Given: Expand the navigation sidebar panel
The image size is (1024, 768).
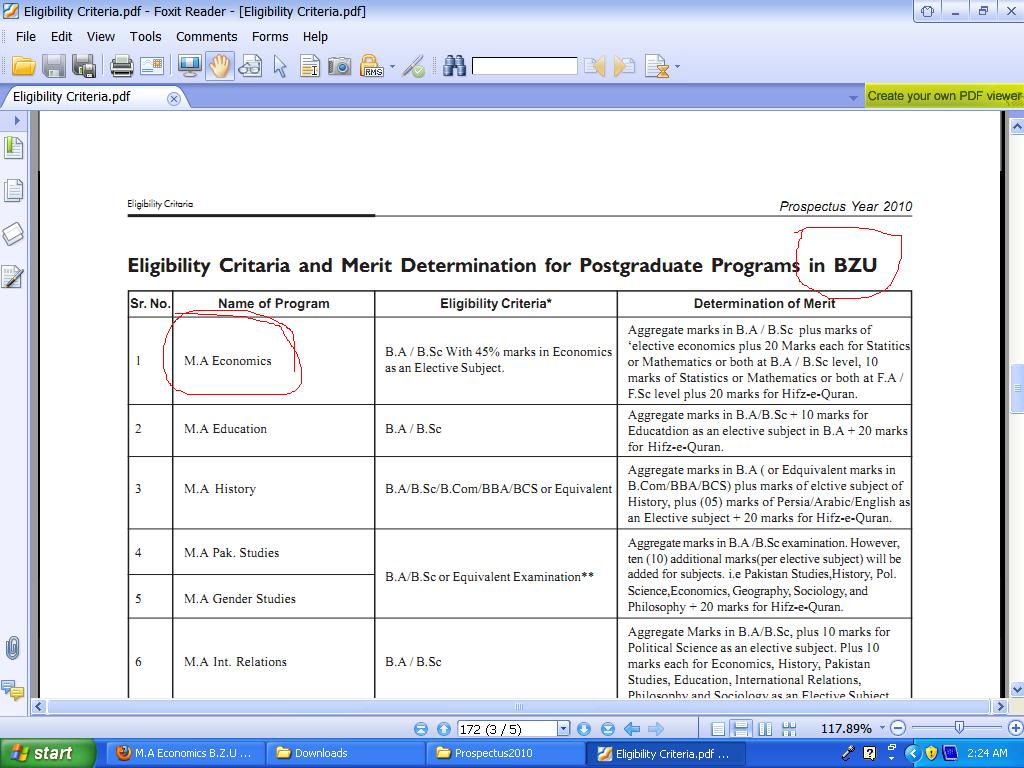Looking at the screenshot, I should [16, 120].
